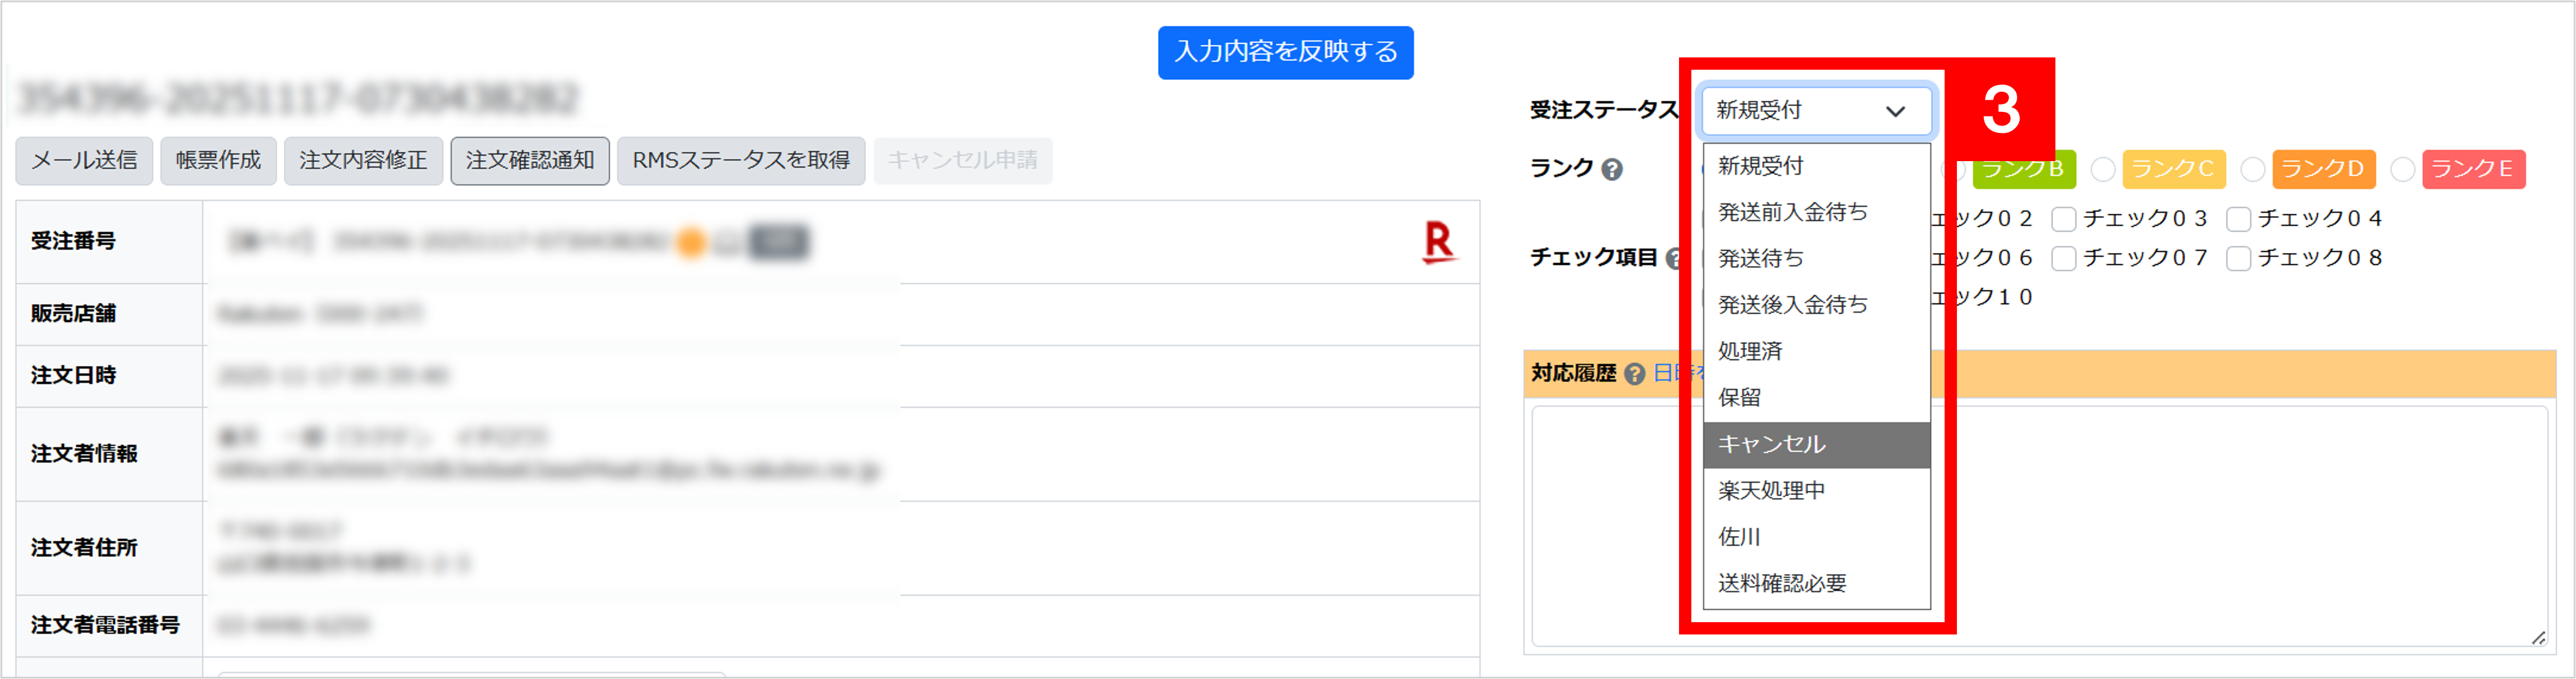Click the ランク help question icon
The height and width of the screenshot is (679, 2576).
1611,169
